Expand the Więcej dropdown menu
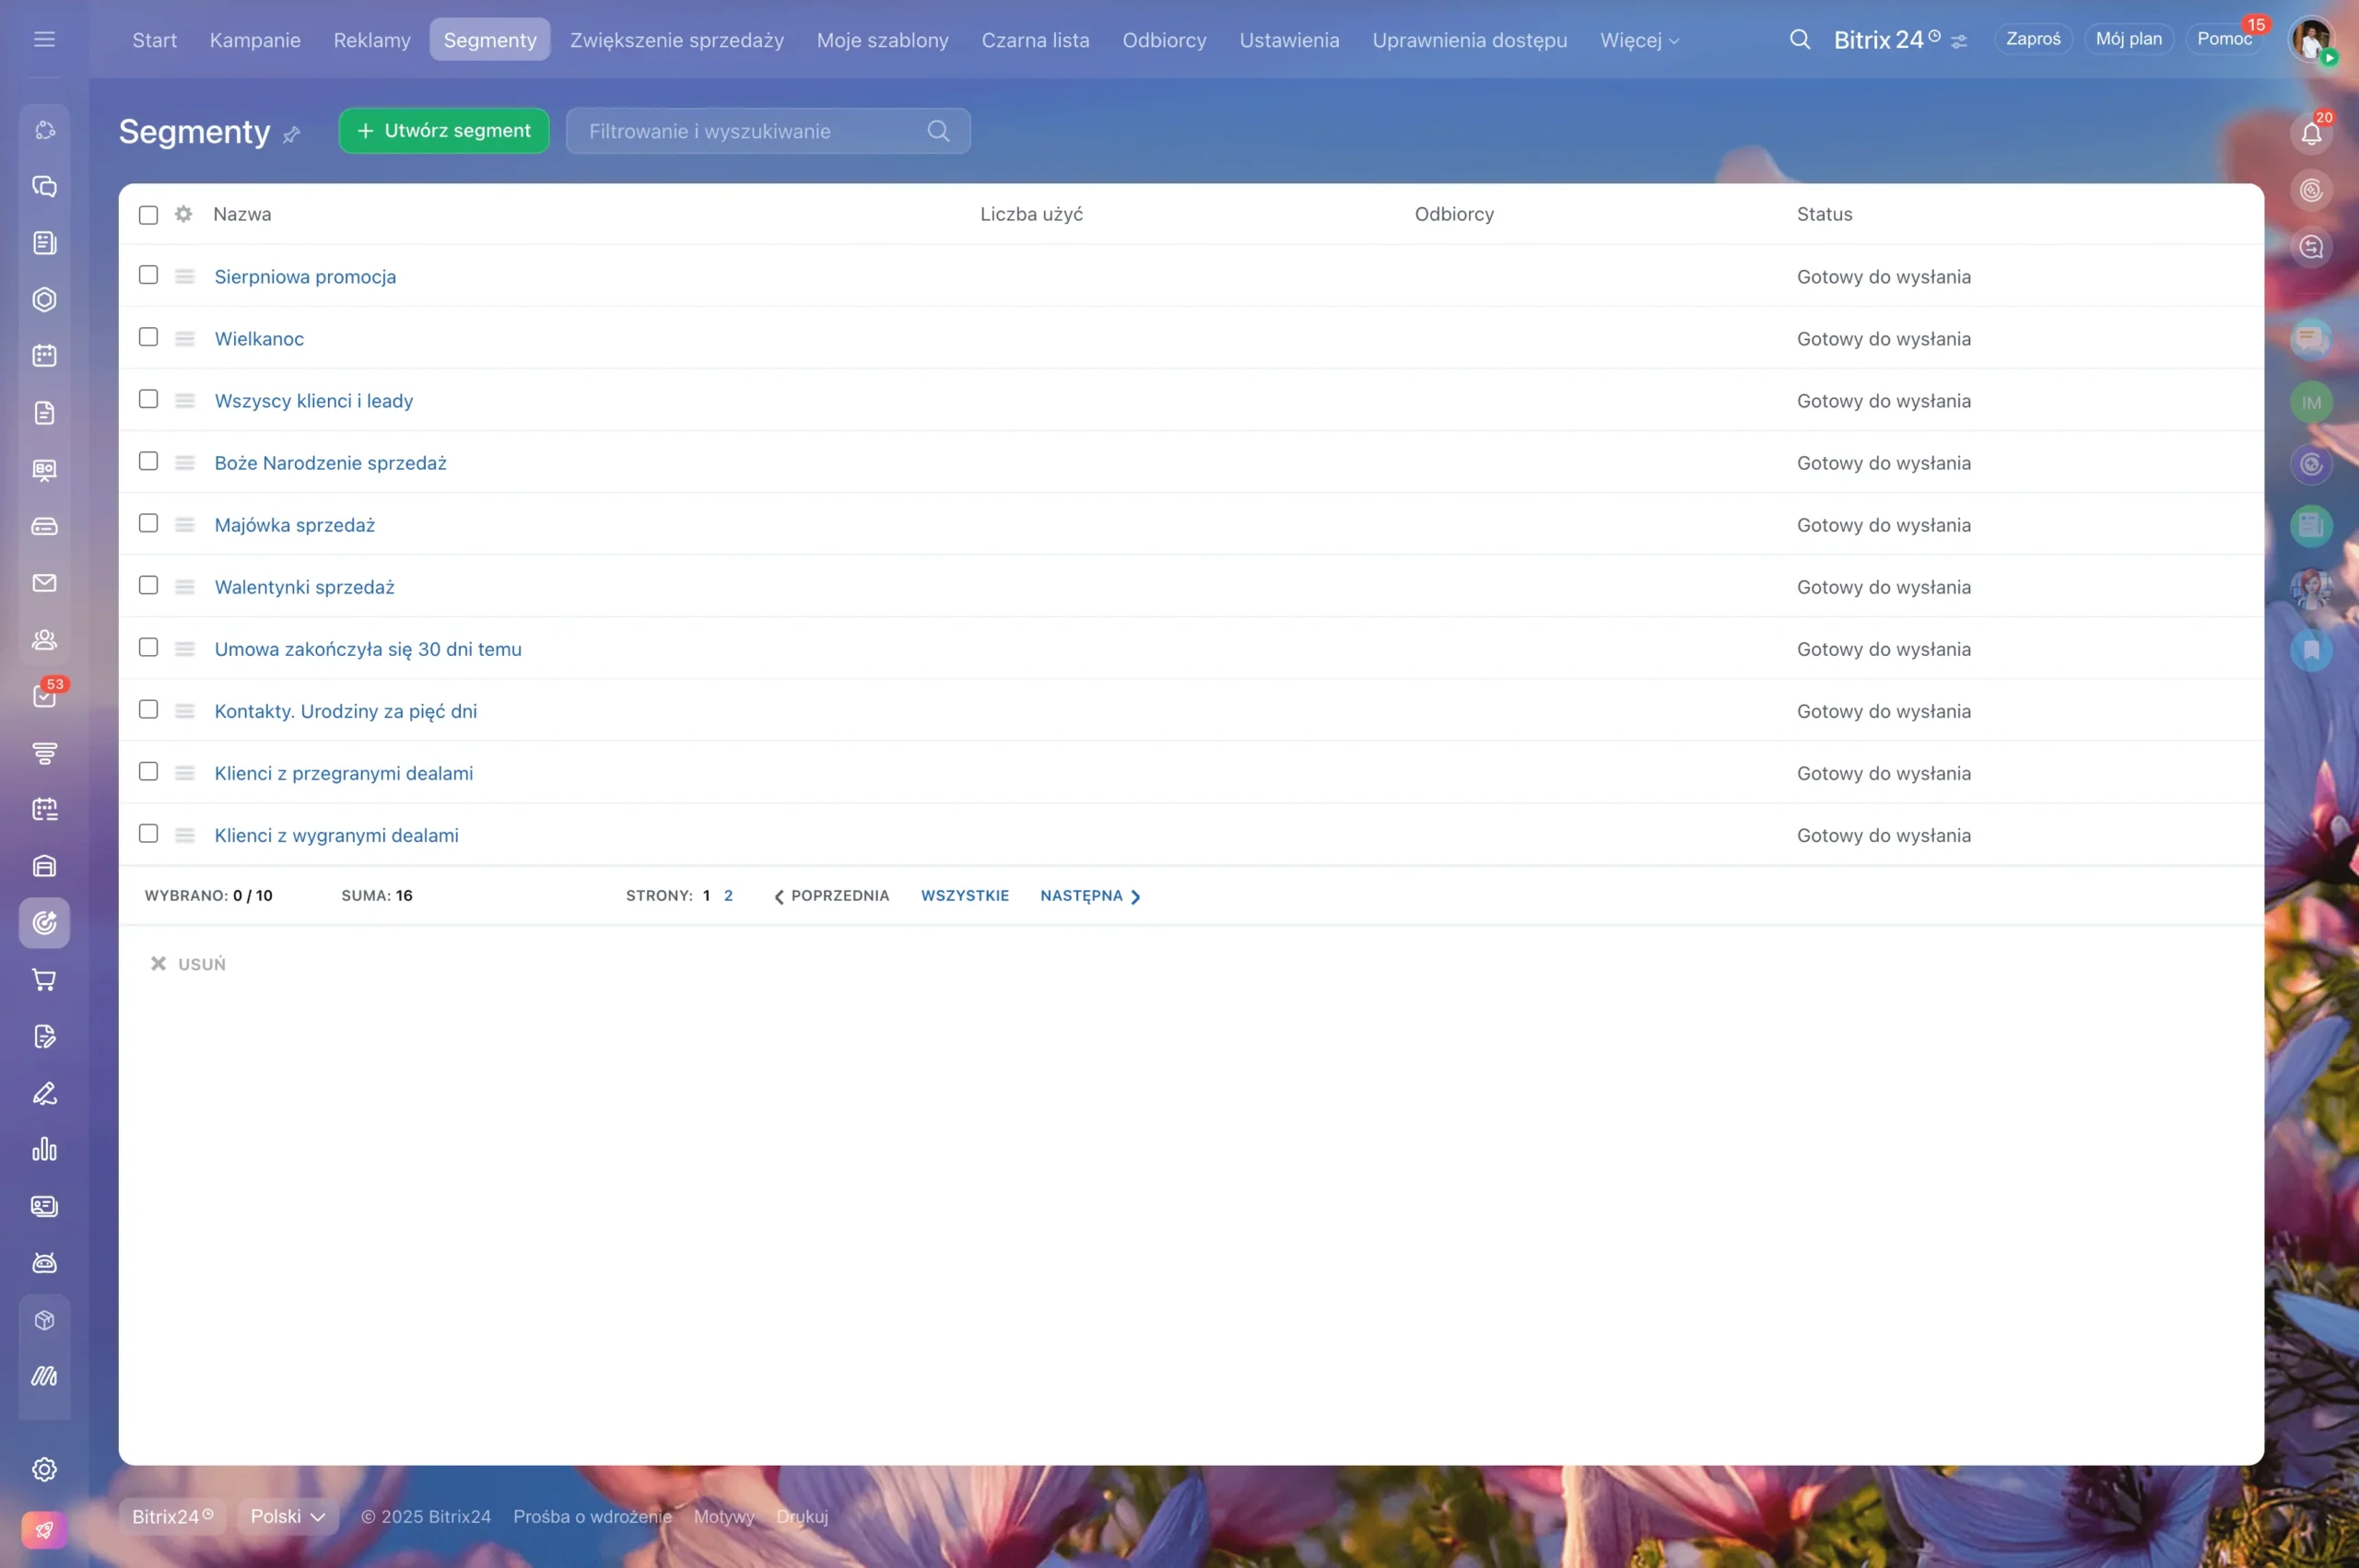Screen dimensions: 2359x1568 [x=1639, y=40]
